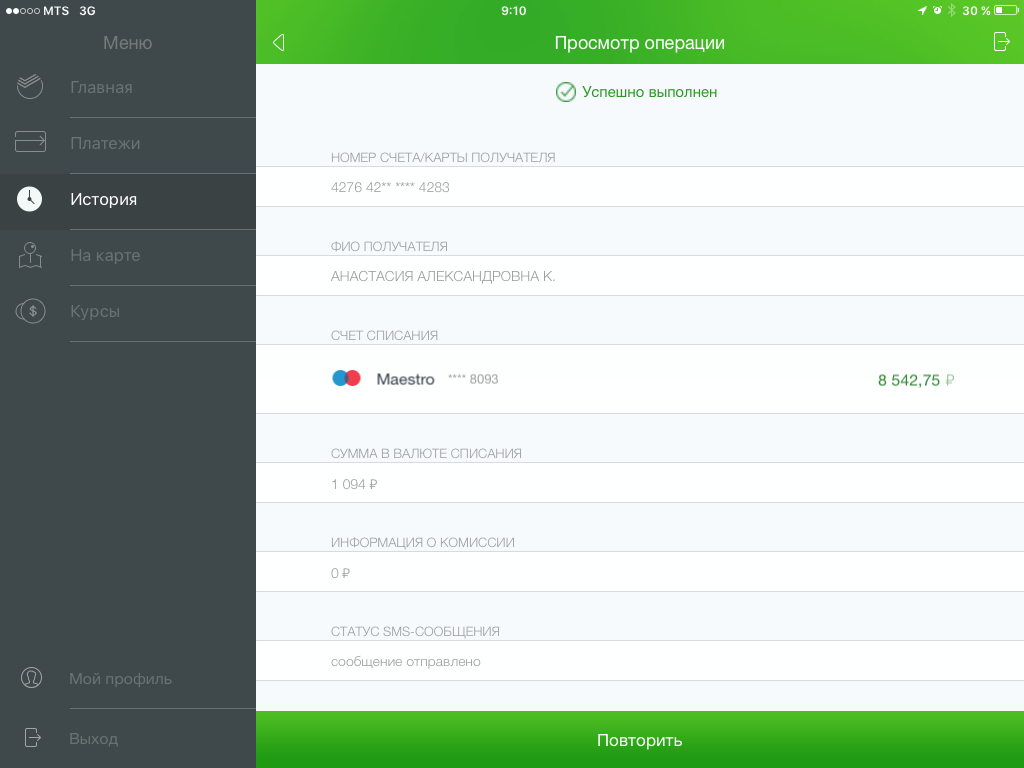Tap the location arrow in status bar

point(922,10)
